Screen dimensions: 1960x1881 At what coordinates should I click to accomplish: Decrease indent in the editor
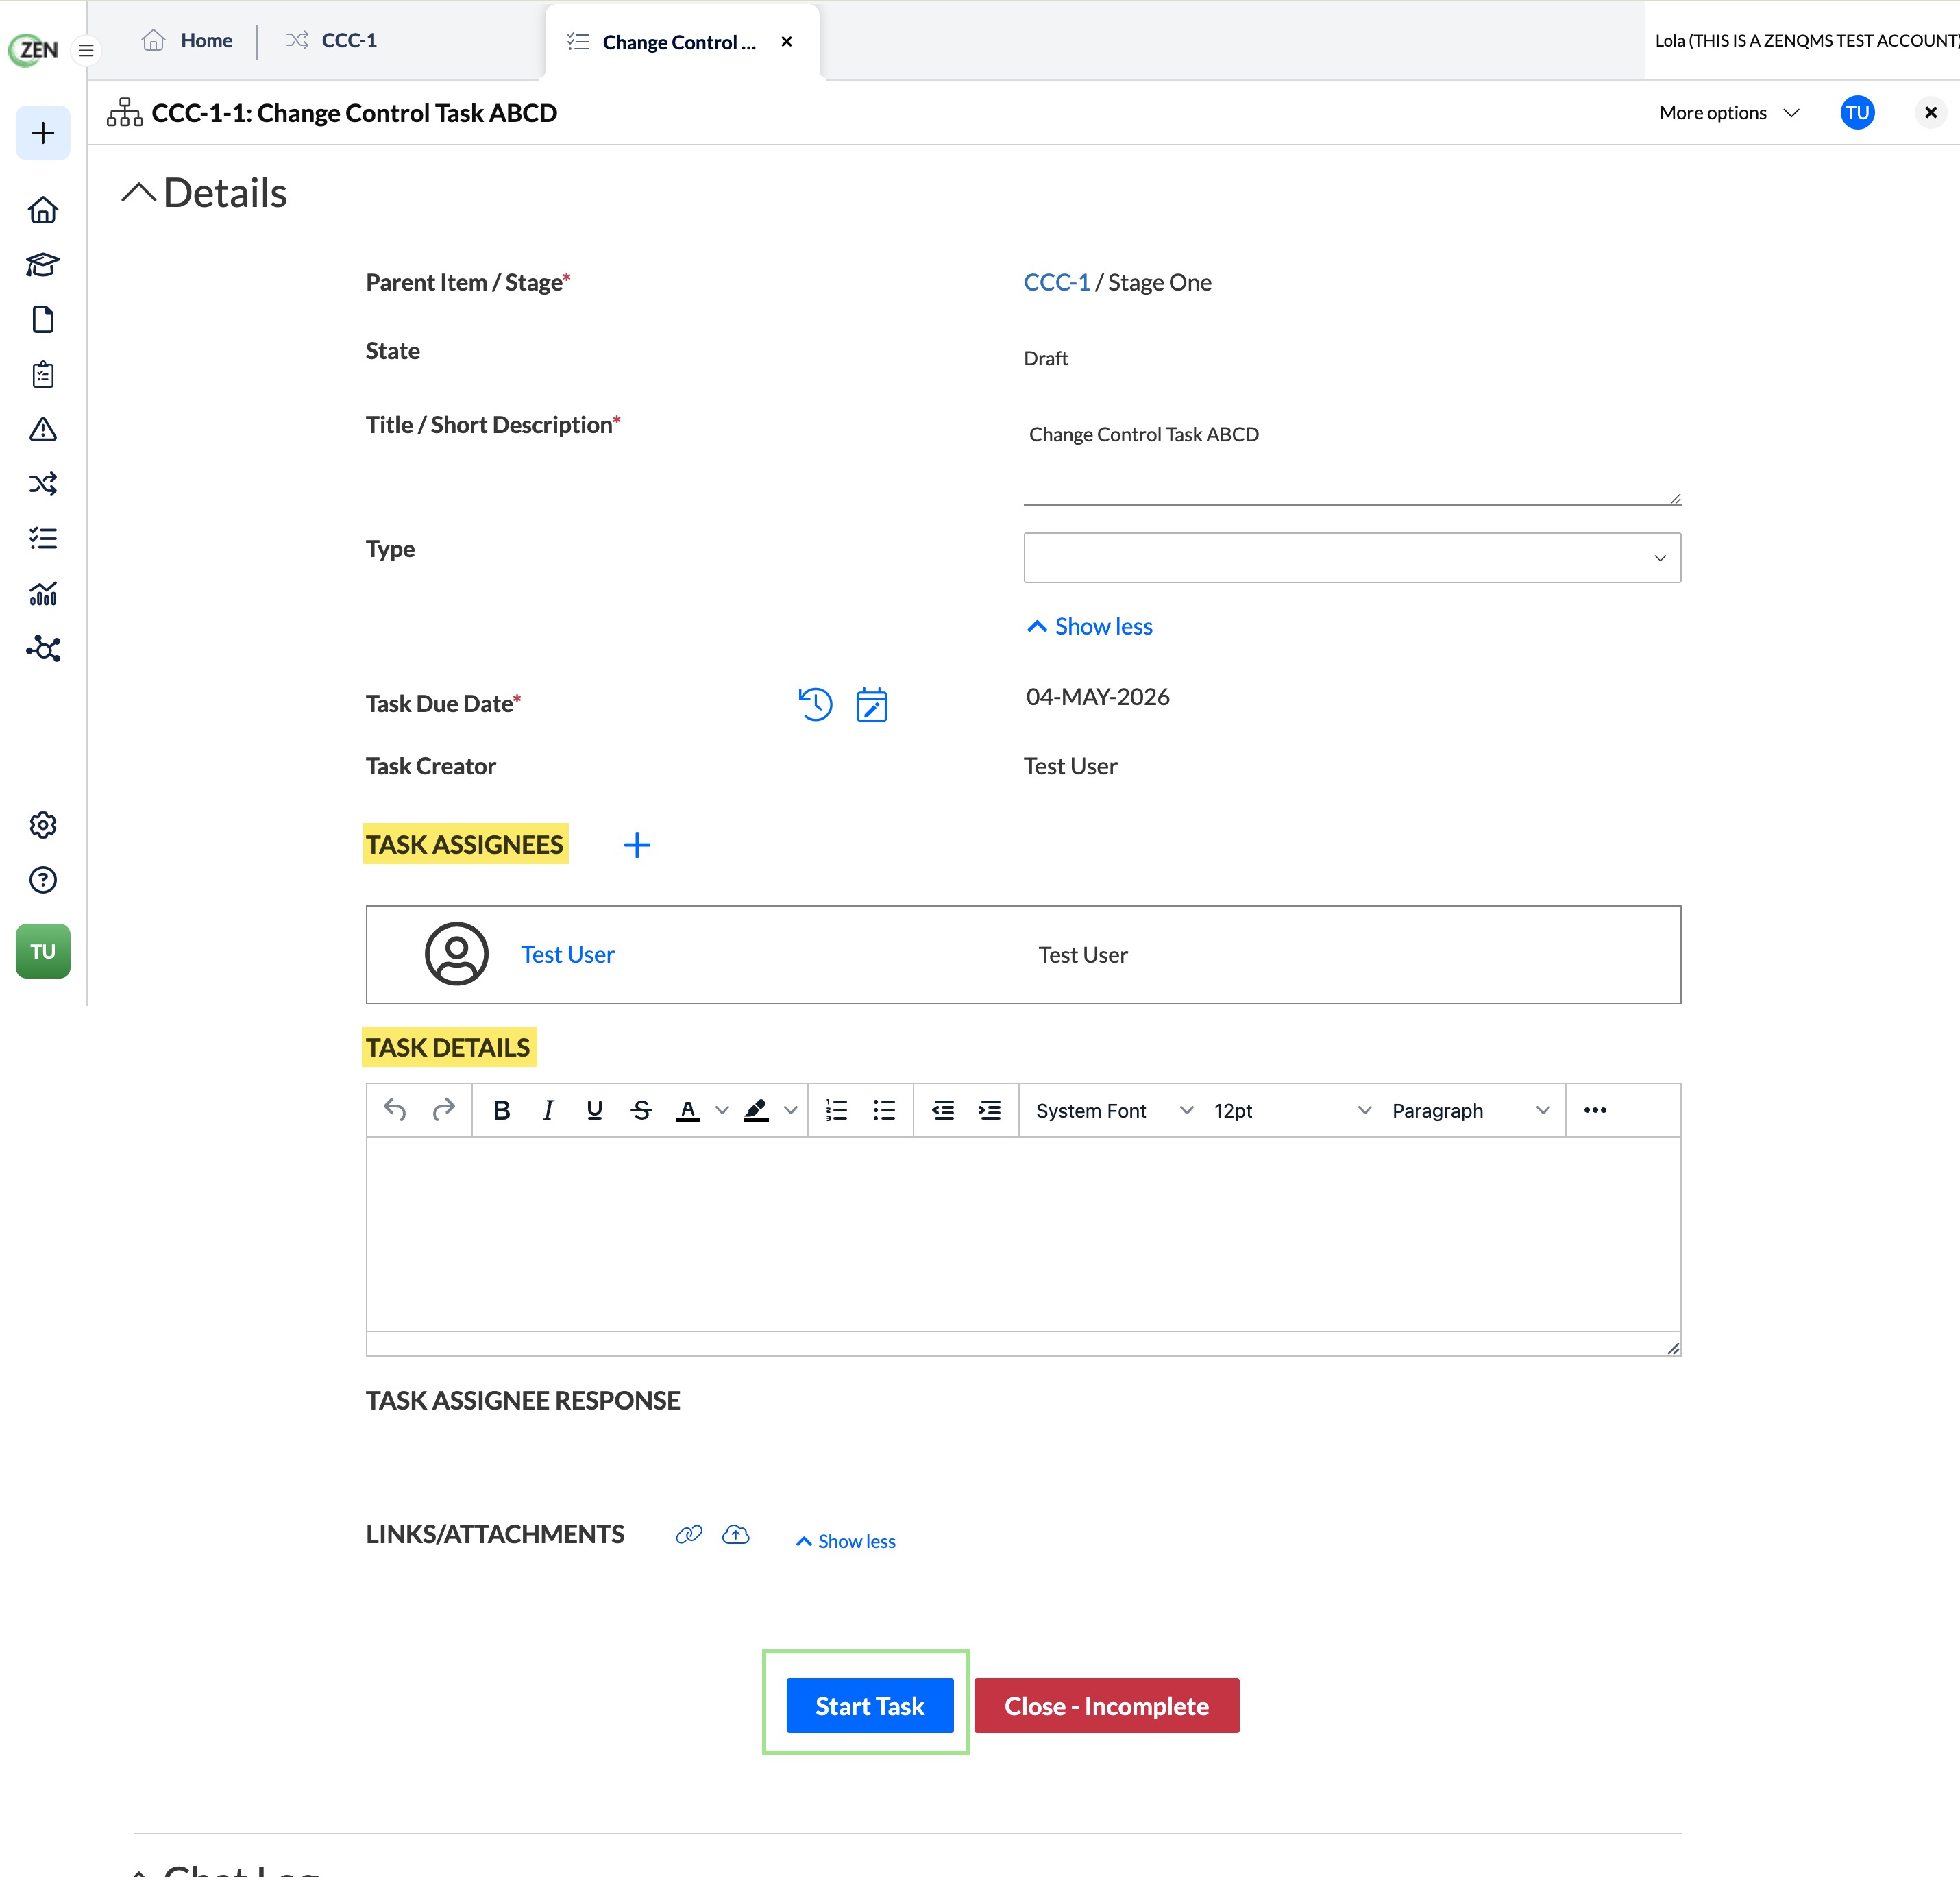pyautogui.click(x=942, y=1110)
